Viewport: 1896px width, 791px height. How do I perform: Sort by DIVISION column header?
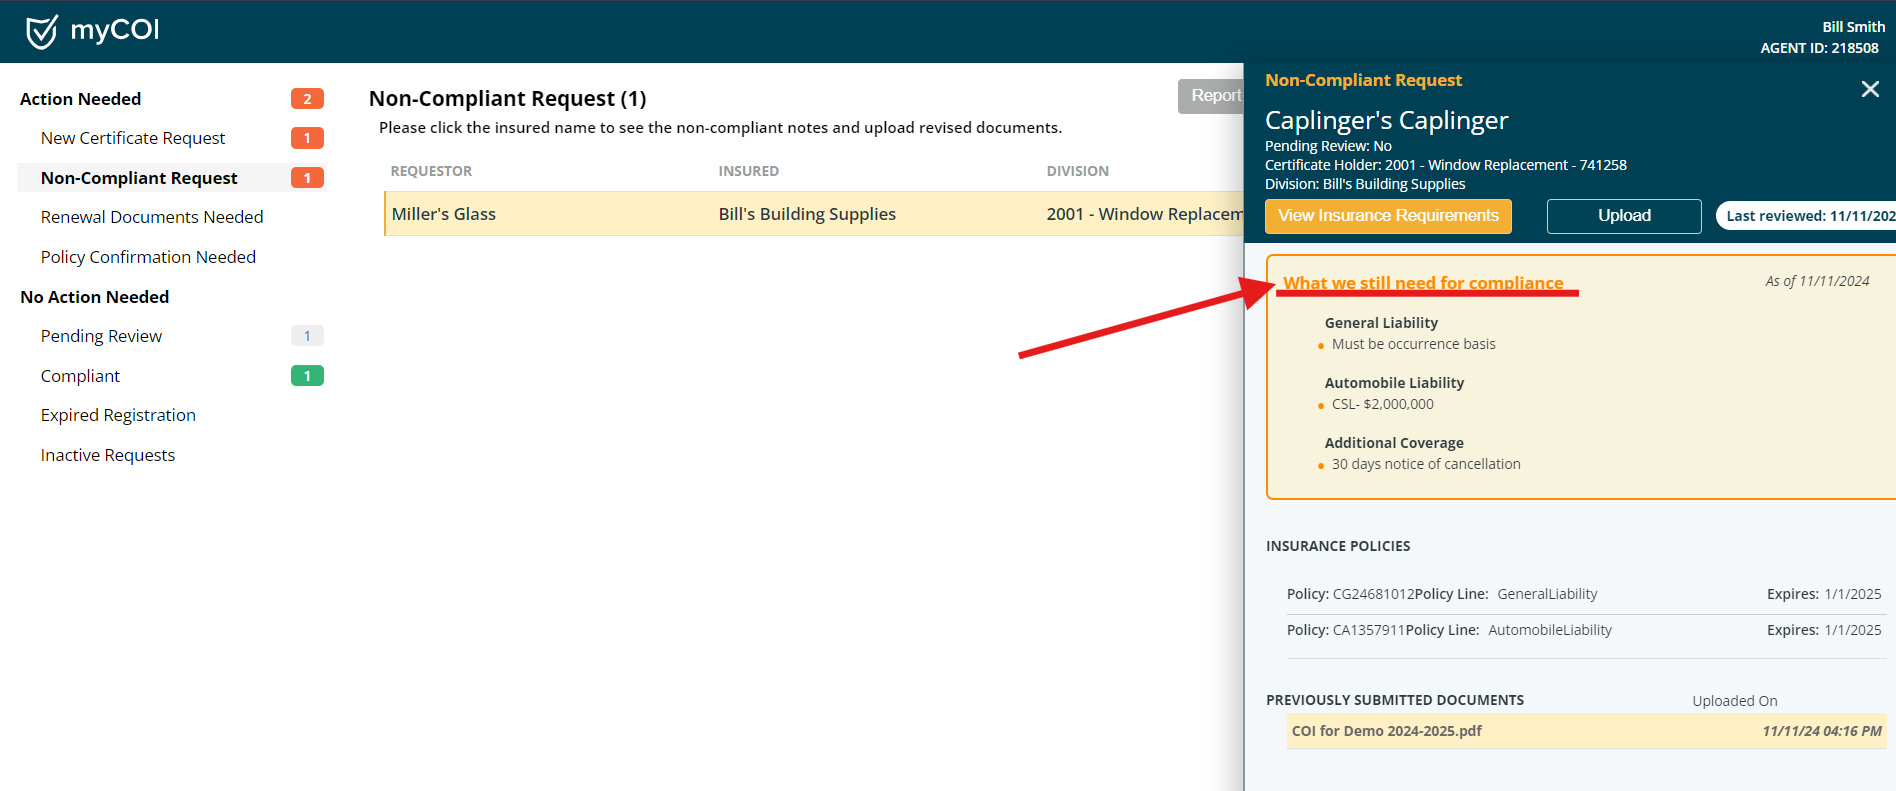tap(1078, 171)
